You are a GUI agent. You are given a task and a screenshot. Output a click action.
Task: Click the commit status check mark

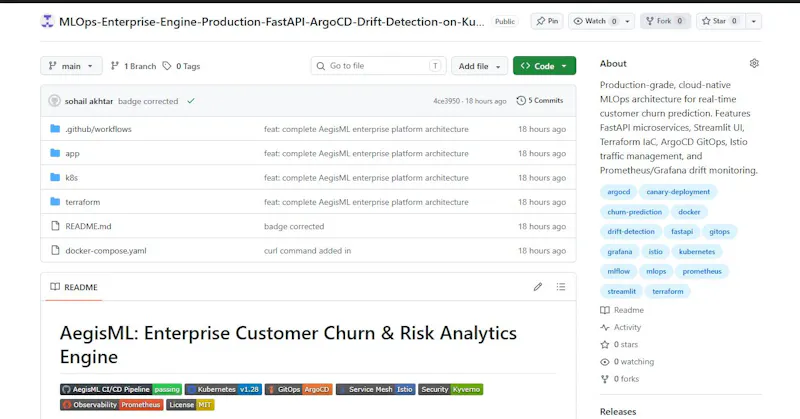(191, 101)
